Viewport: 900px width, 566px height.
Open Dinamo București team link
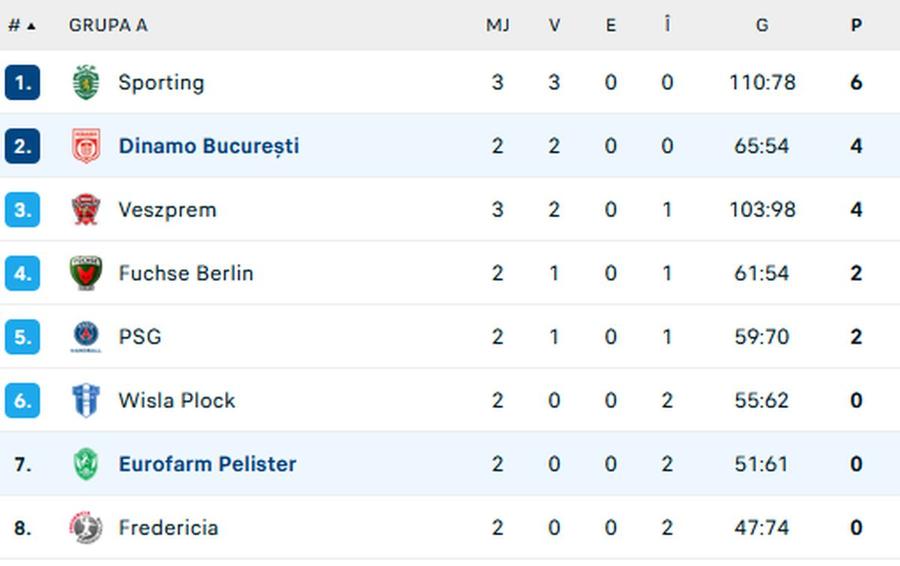pyautogui.click(x=209, y=146)
